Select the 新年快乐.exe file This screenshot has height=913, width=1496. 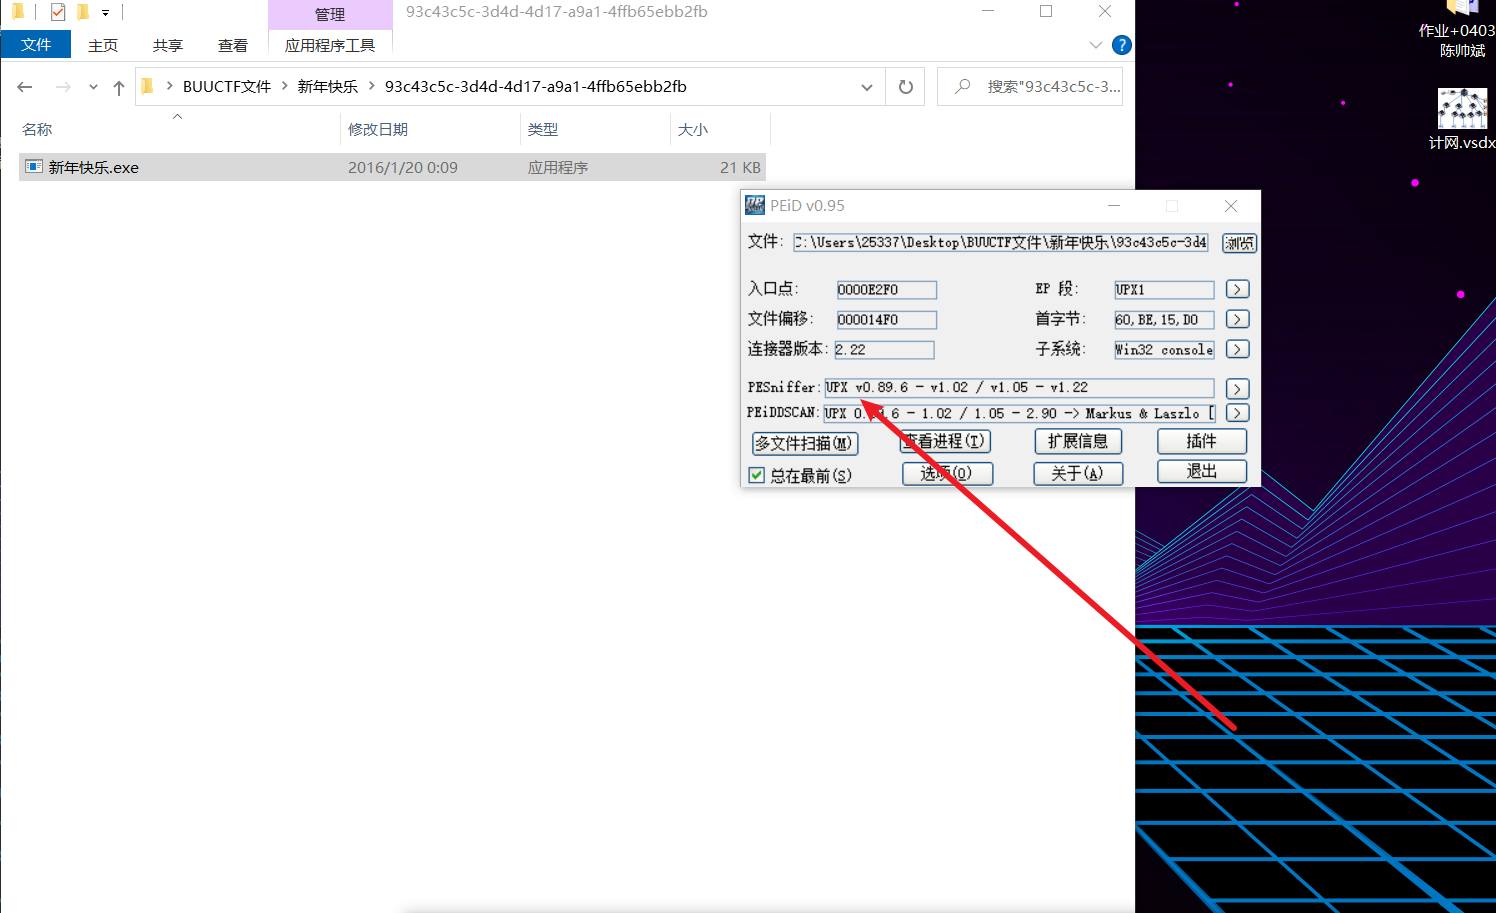(x=392, y=167)
